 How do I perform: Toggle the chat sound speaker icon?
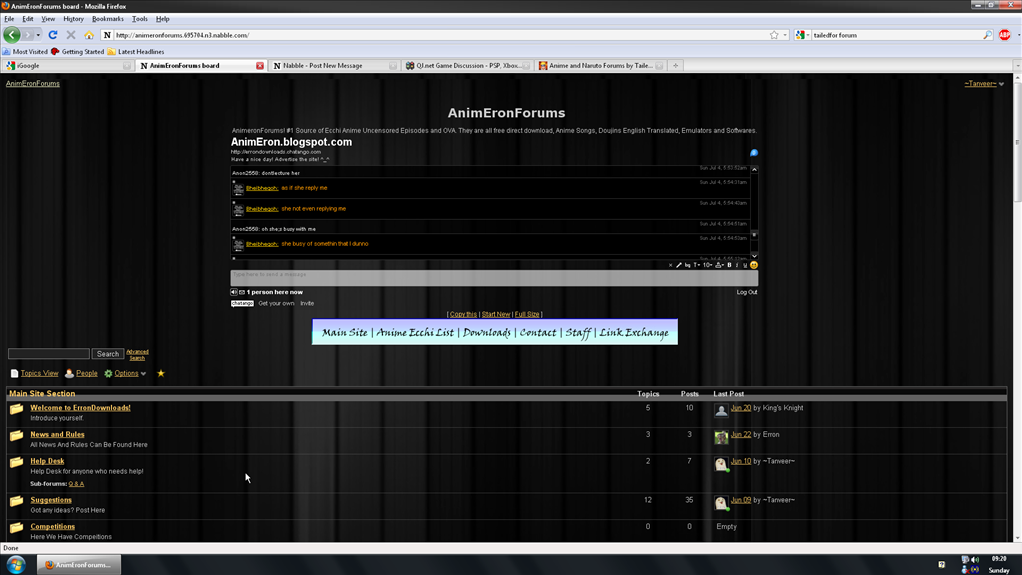coord(234,292)
